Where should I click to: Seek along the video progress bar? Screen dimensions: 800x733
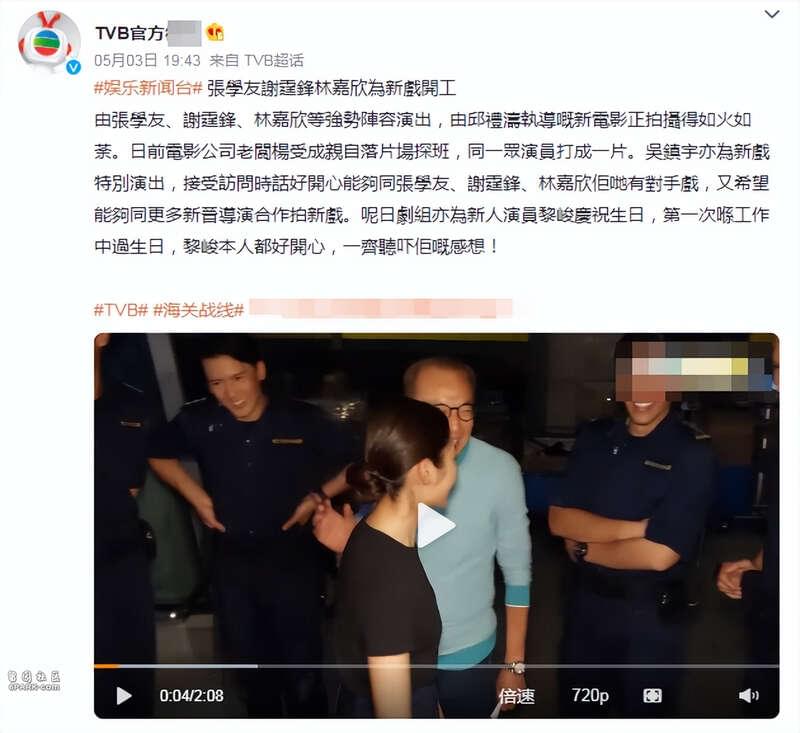436,666
